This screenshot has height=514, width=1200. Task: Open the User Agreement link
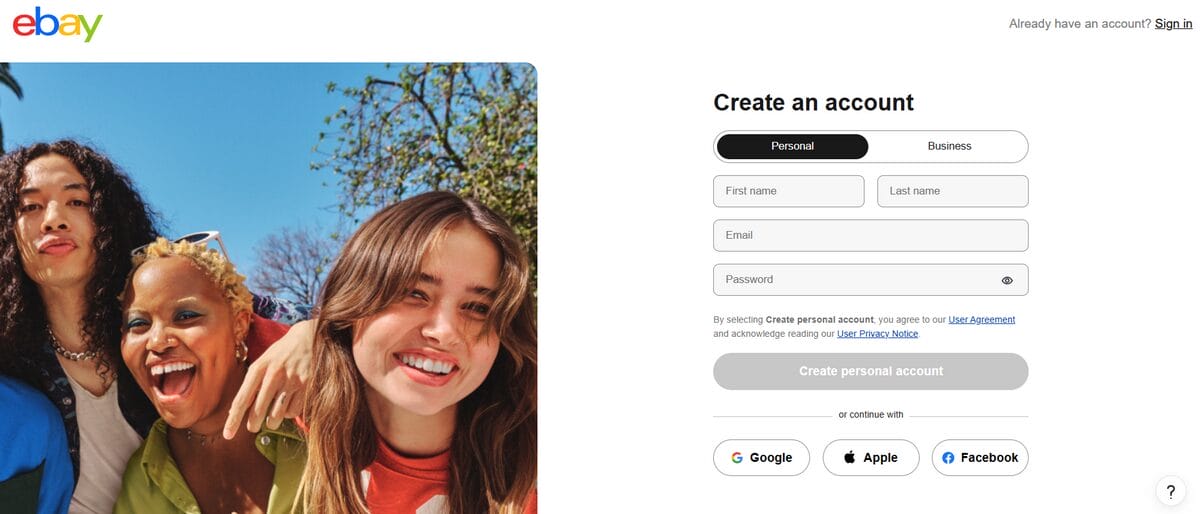coord(981,320)
